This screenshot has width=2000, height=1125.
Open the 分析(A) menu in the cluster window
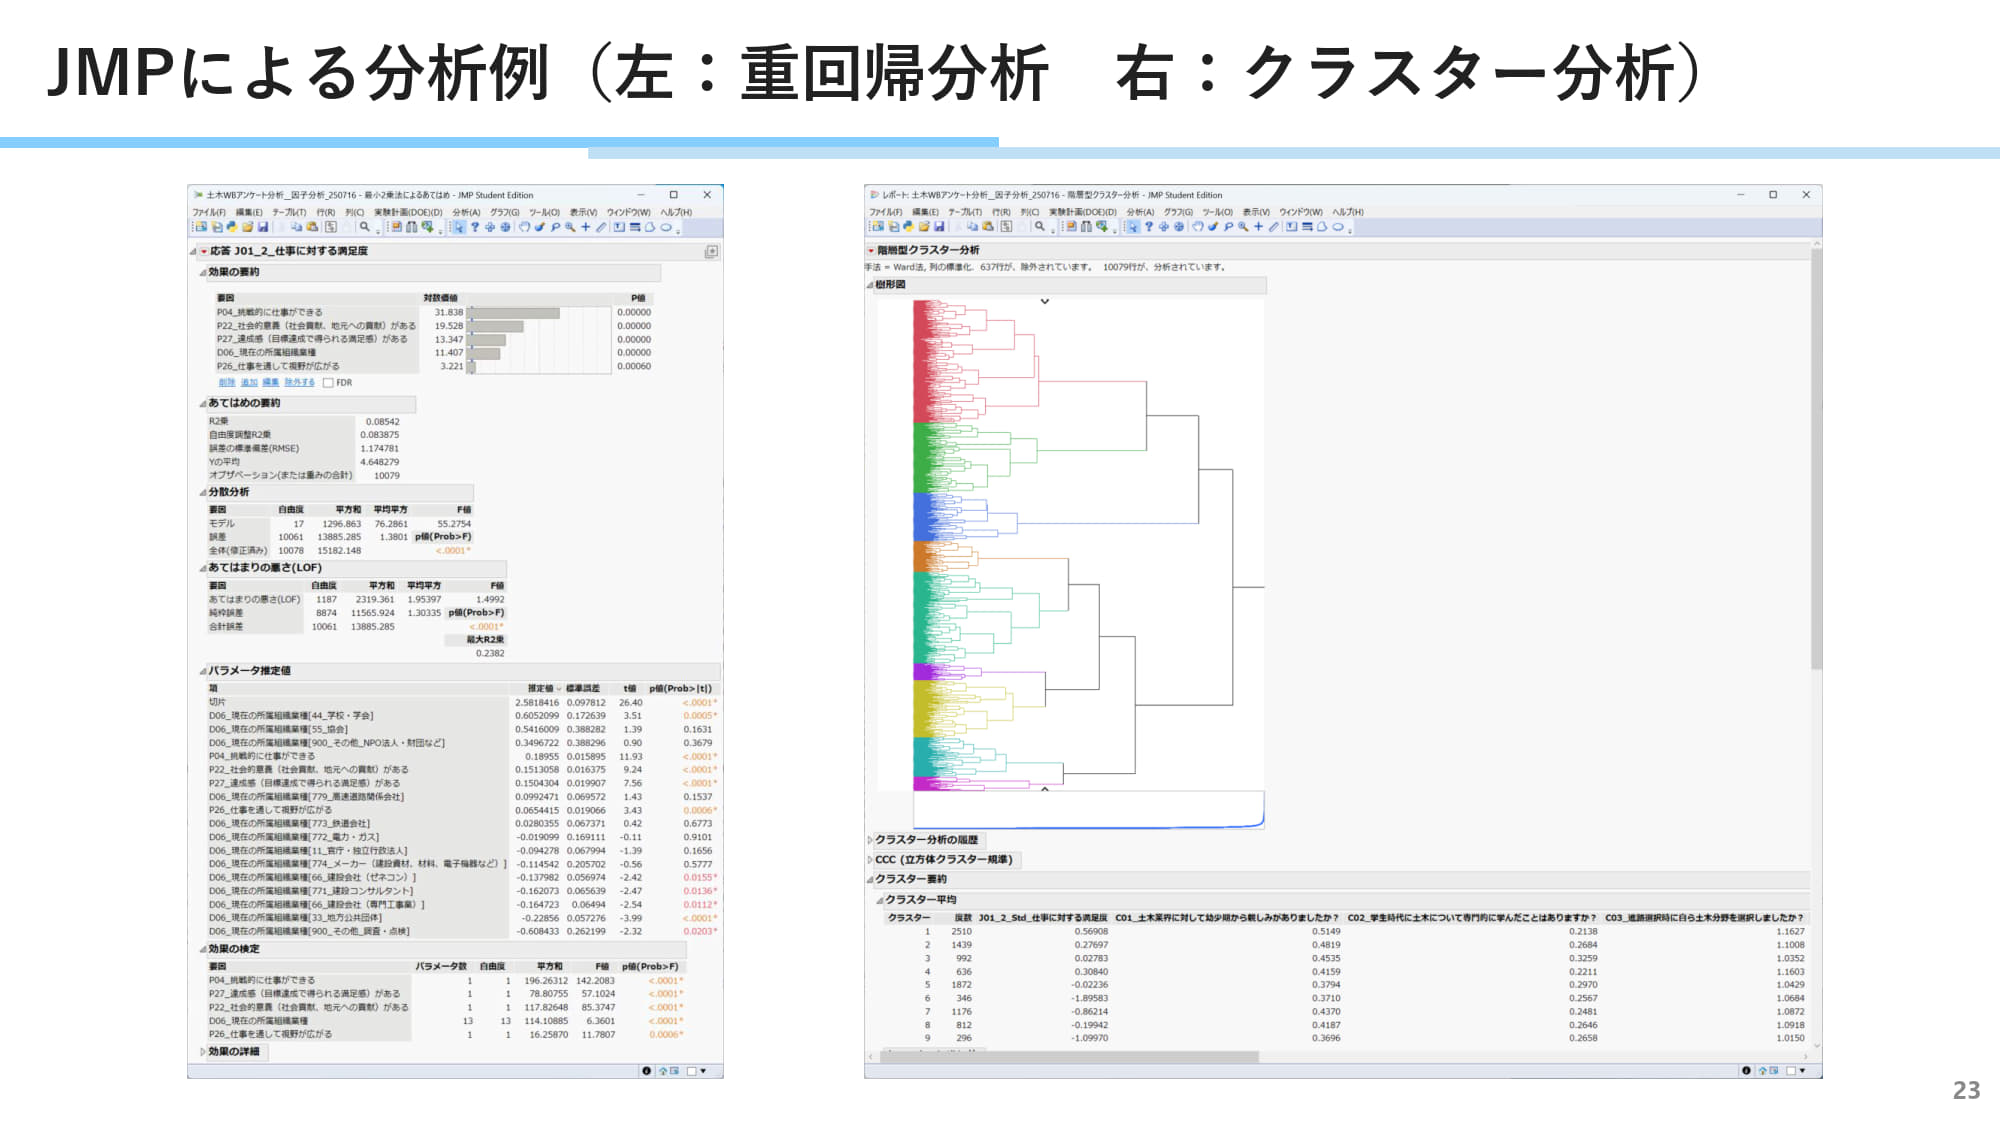[1139, 212]
